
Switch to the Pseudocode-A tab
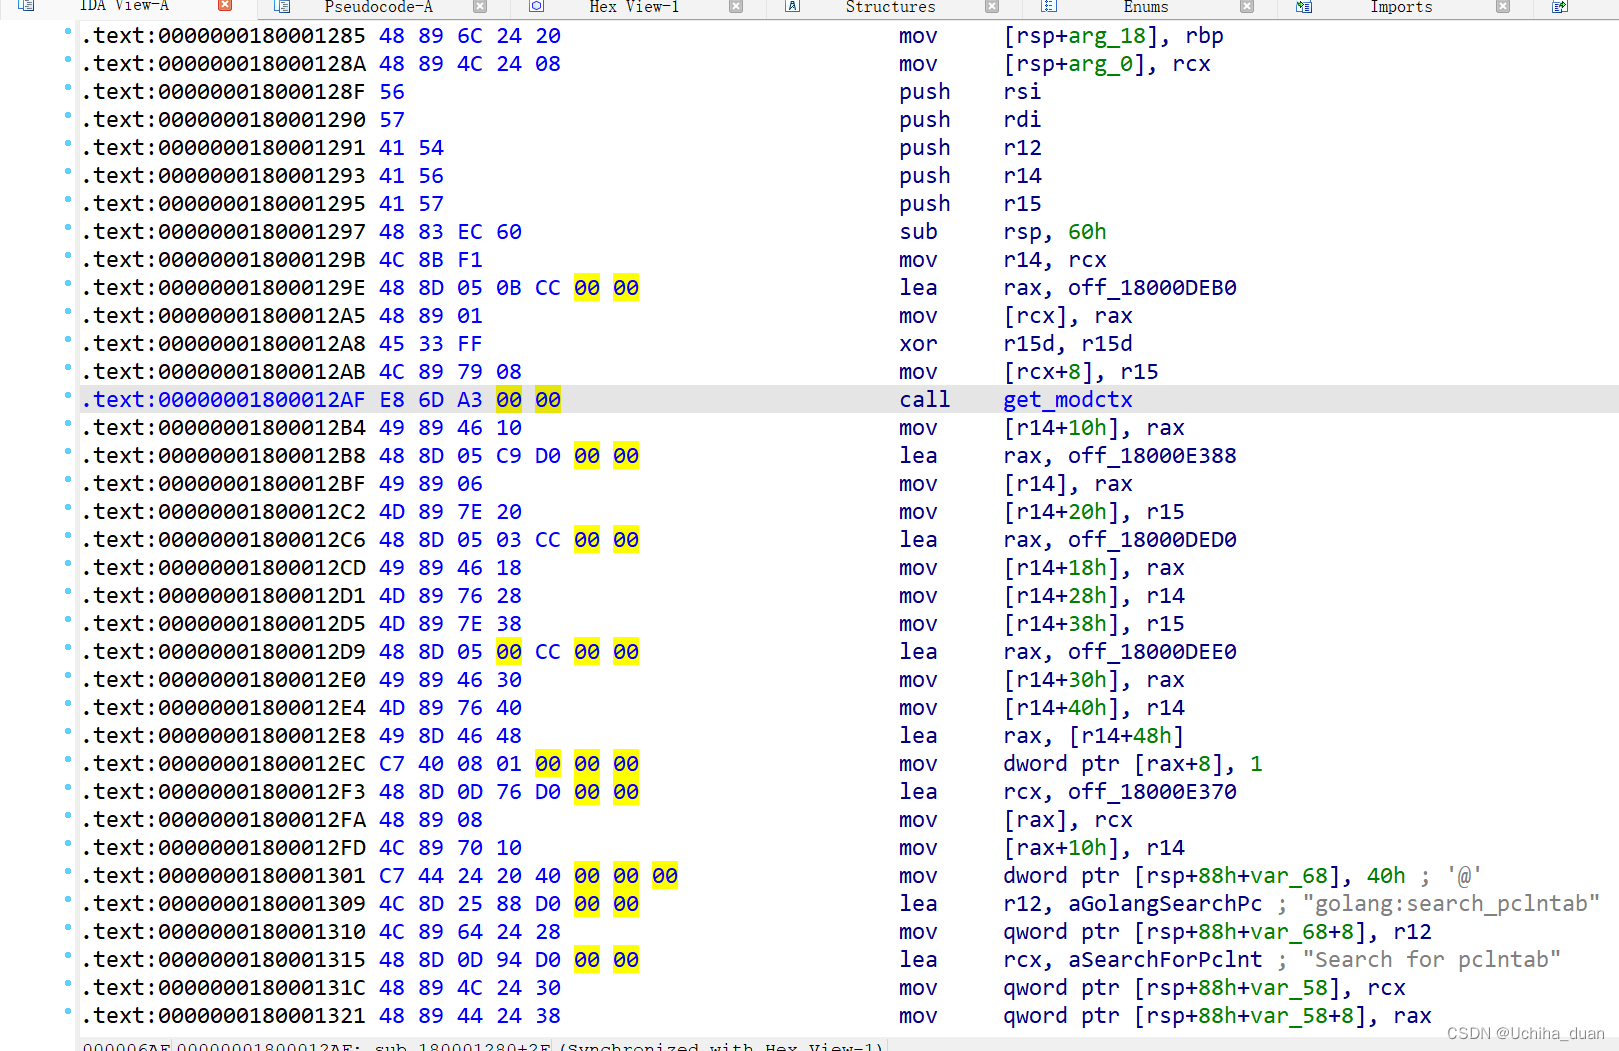(378, 8)
